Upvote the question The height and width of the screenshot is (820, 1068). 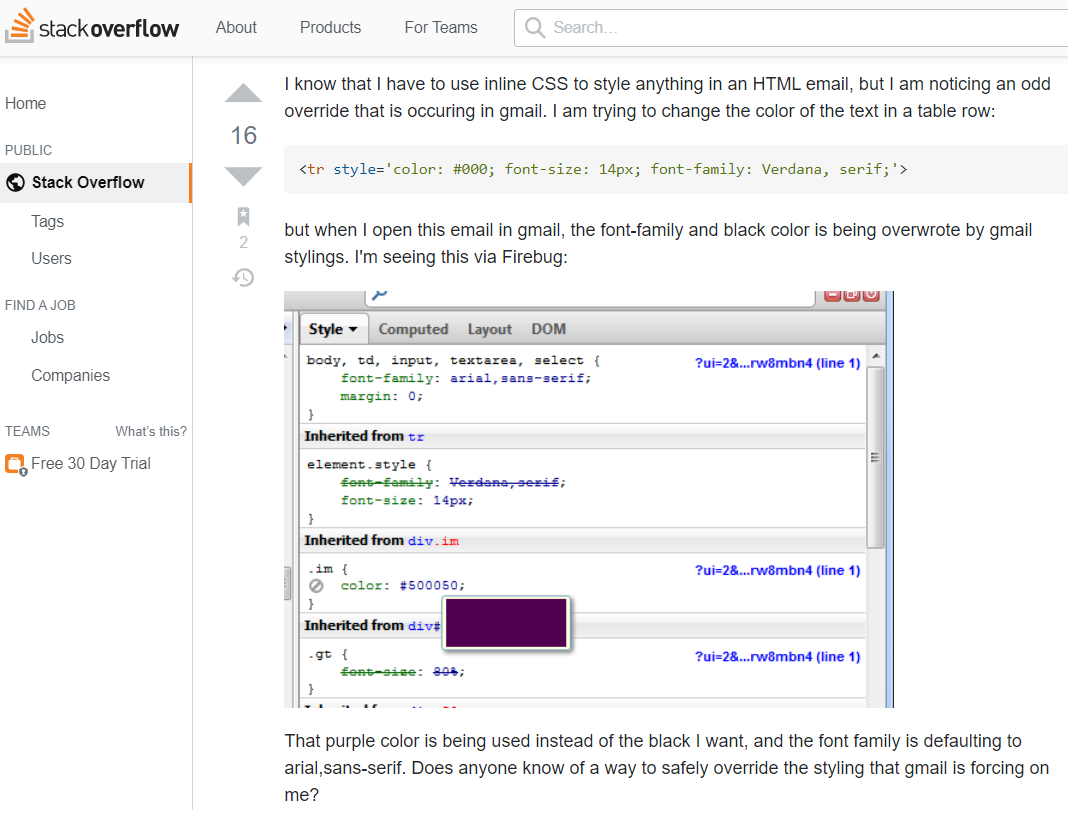click(x=244, y=95)
